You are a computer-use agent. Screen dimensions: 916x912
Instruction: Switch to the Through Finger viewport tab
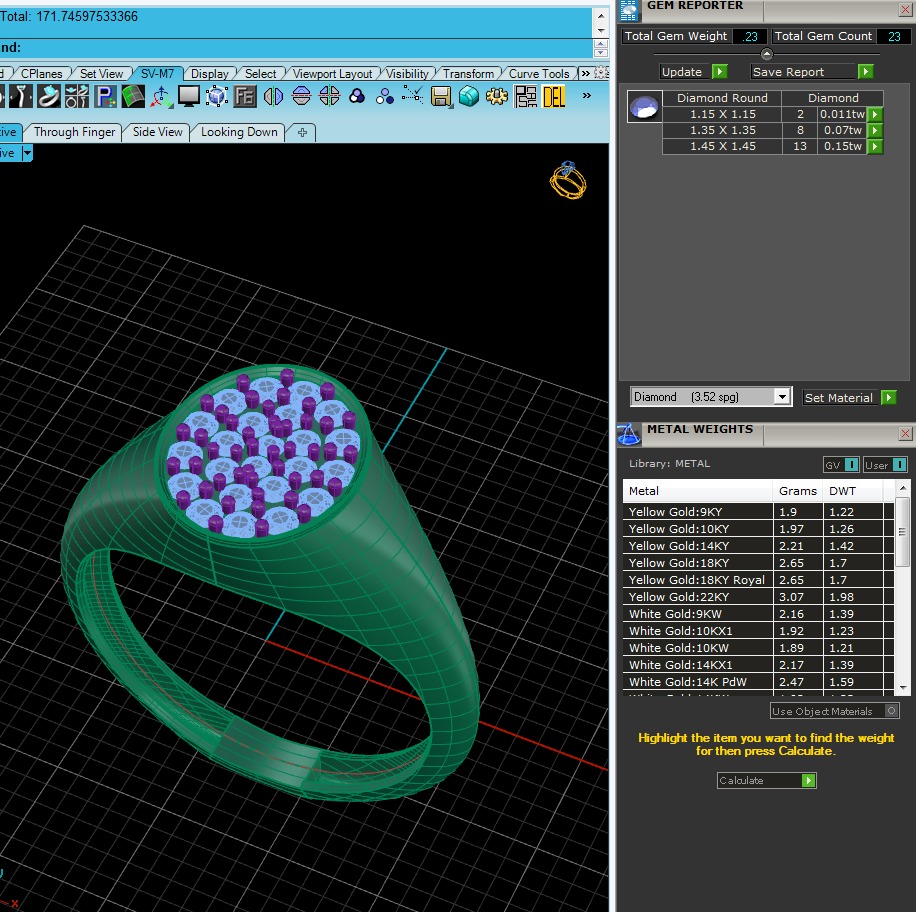tap(74, 132)
